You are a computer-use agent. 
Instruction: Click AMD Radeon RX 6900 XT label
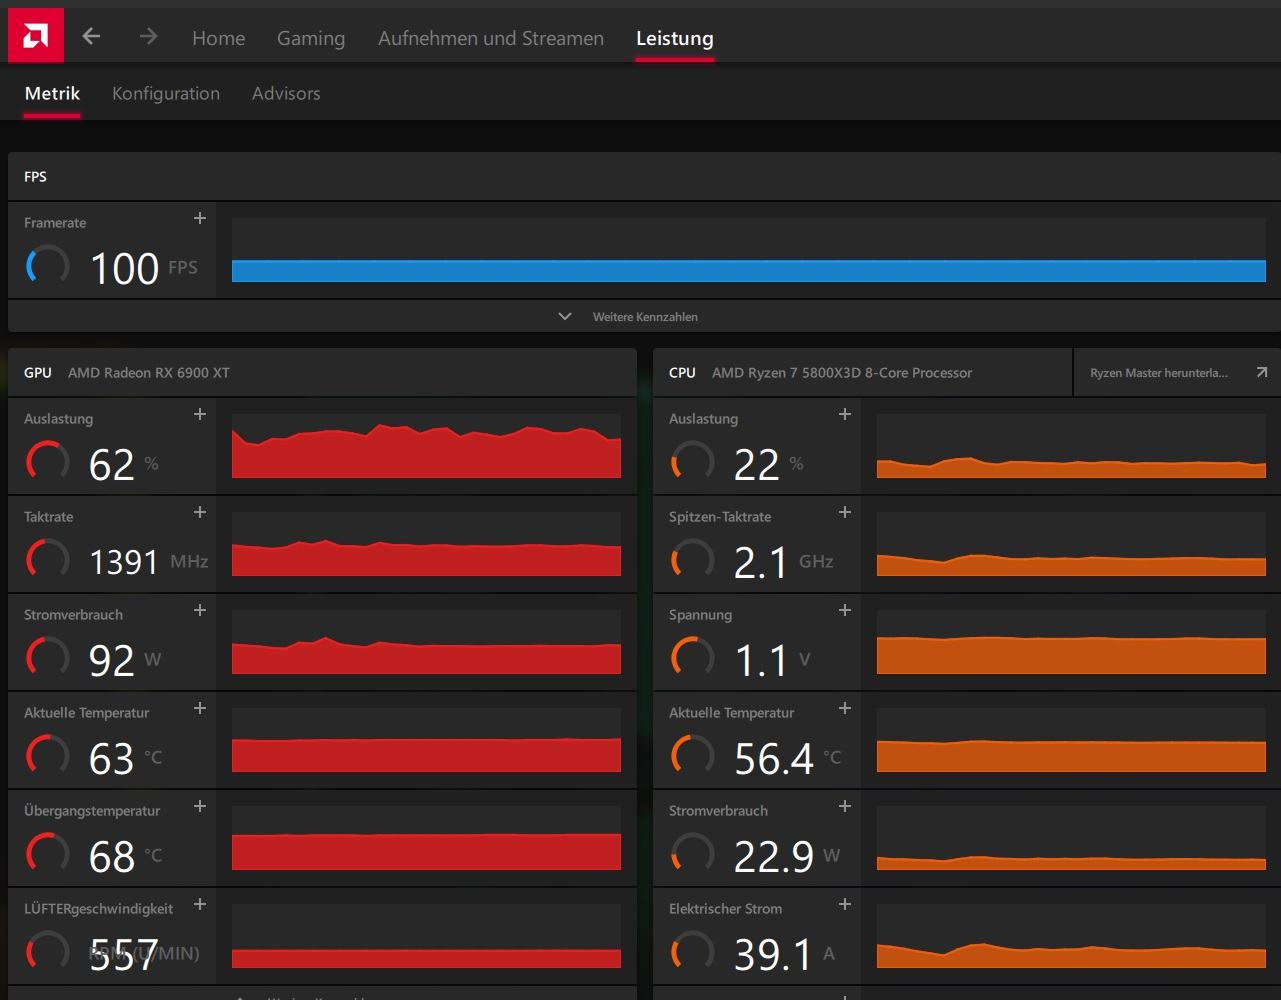(149, 373)
